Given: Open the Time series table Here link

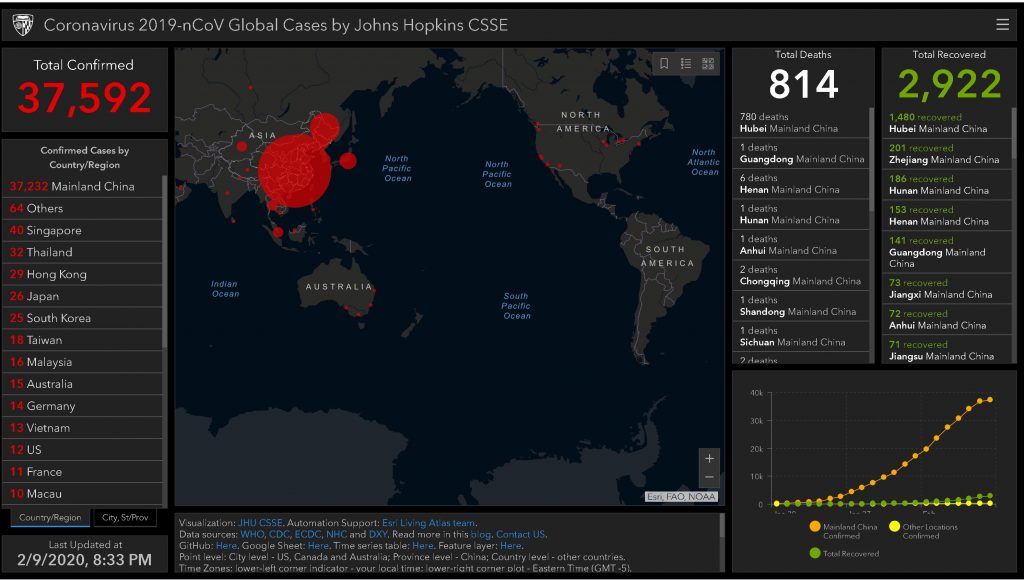Looking at the screenshot, I should [x=423, y=545].
